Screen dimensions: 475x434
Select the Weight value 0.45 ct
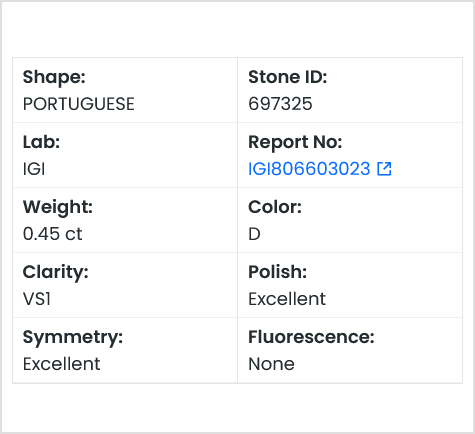coord(52,234)
